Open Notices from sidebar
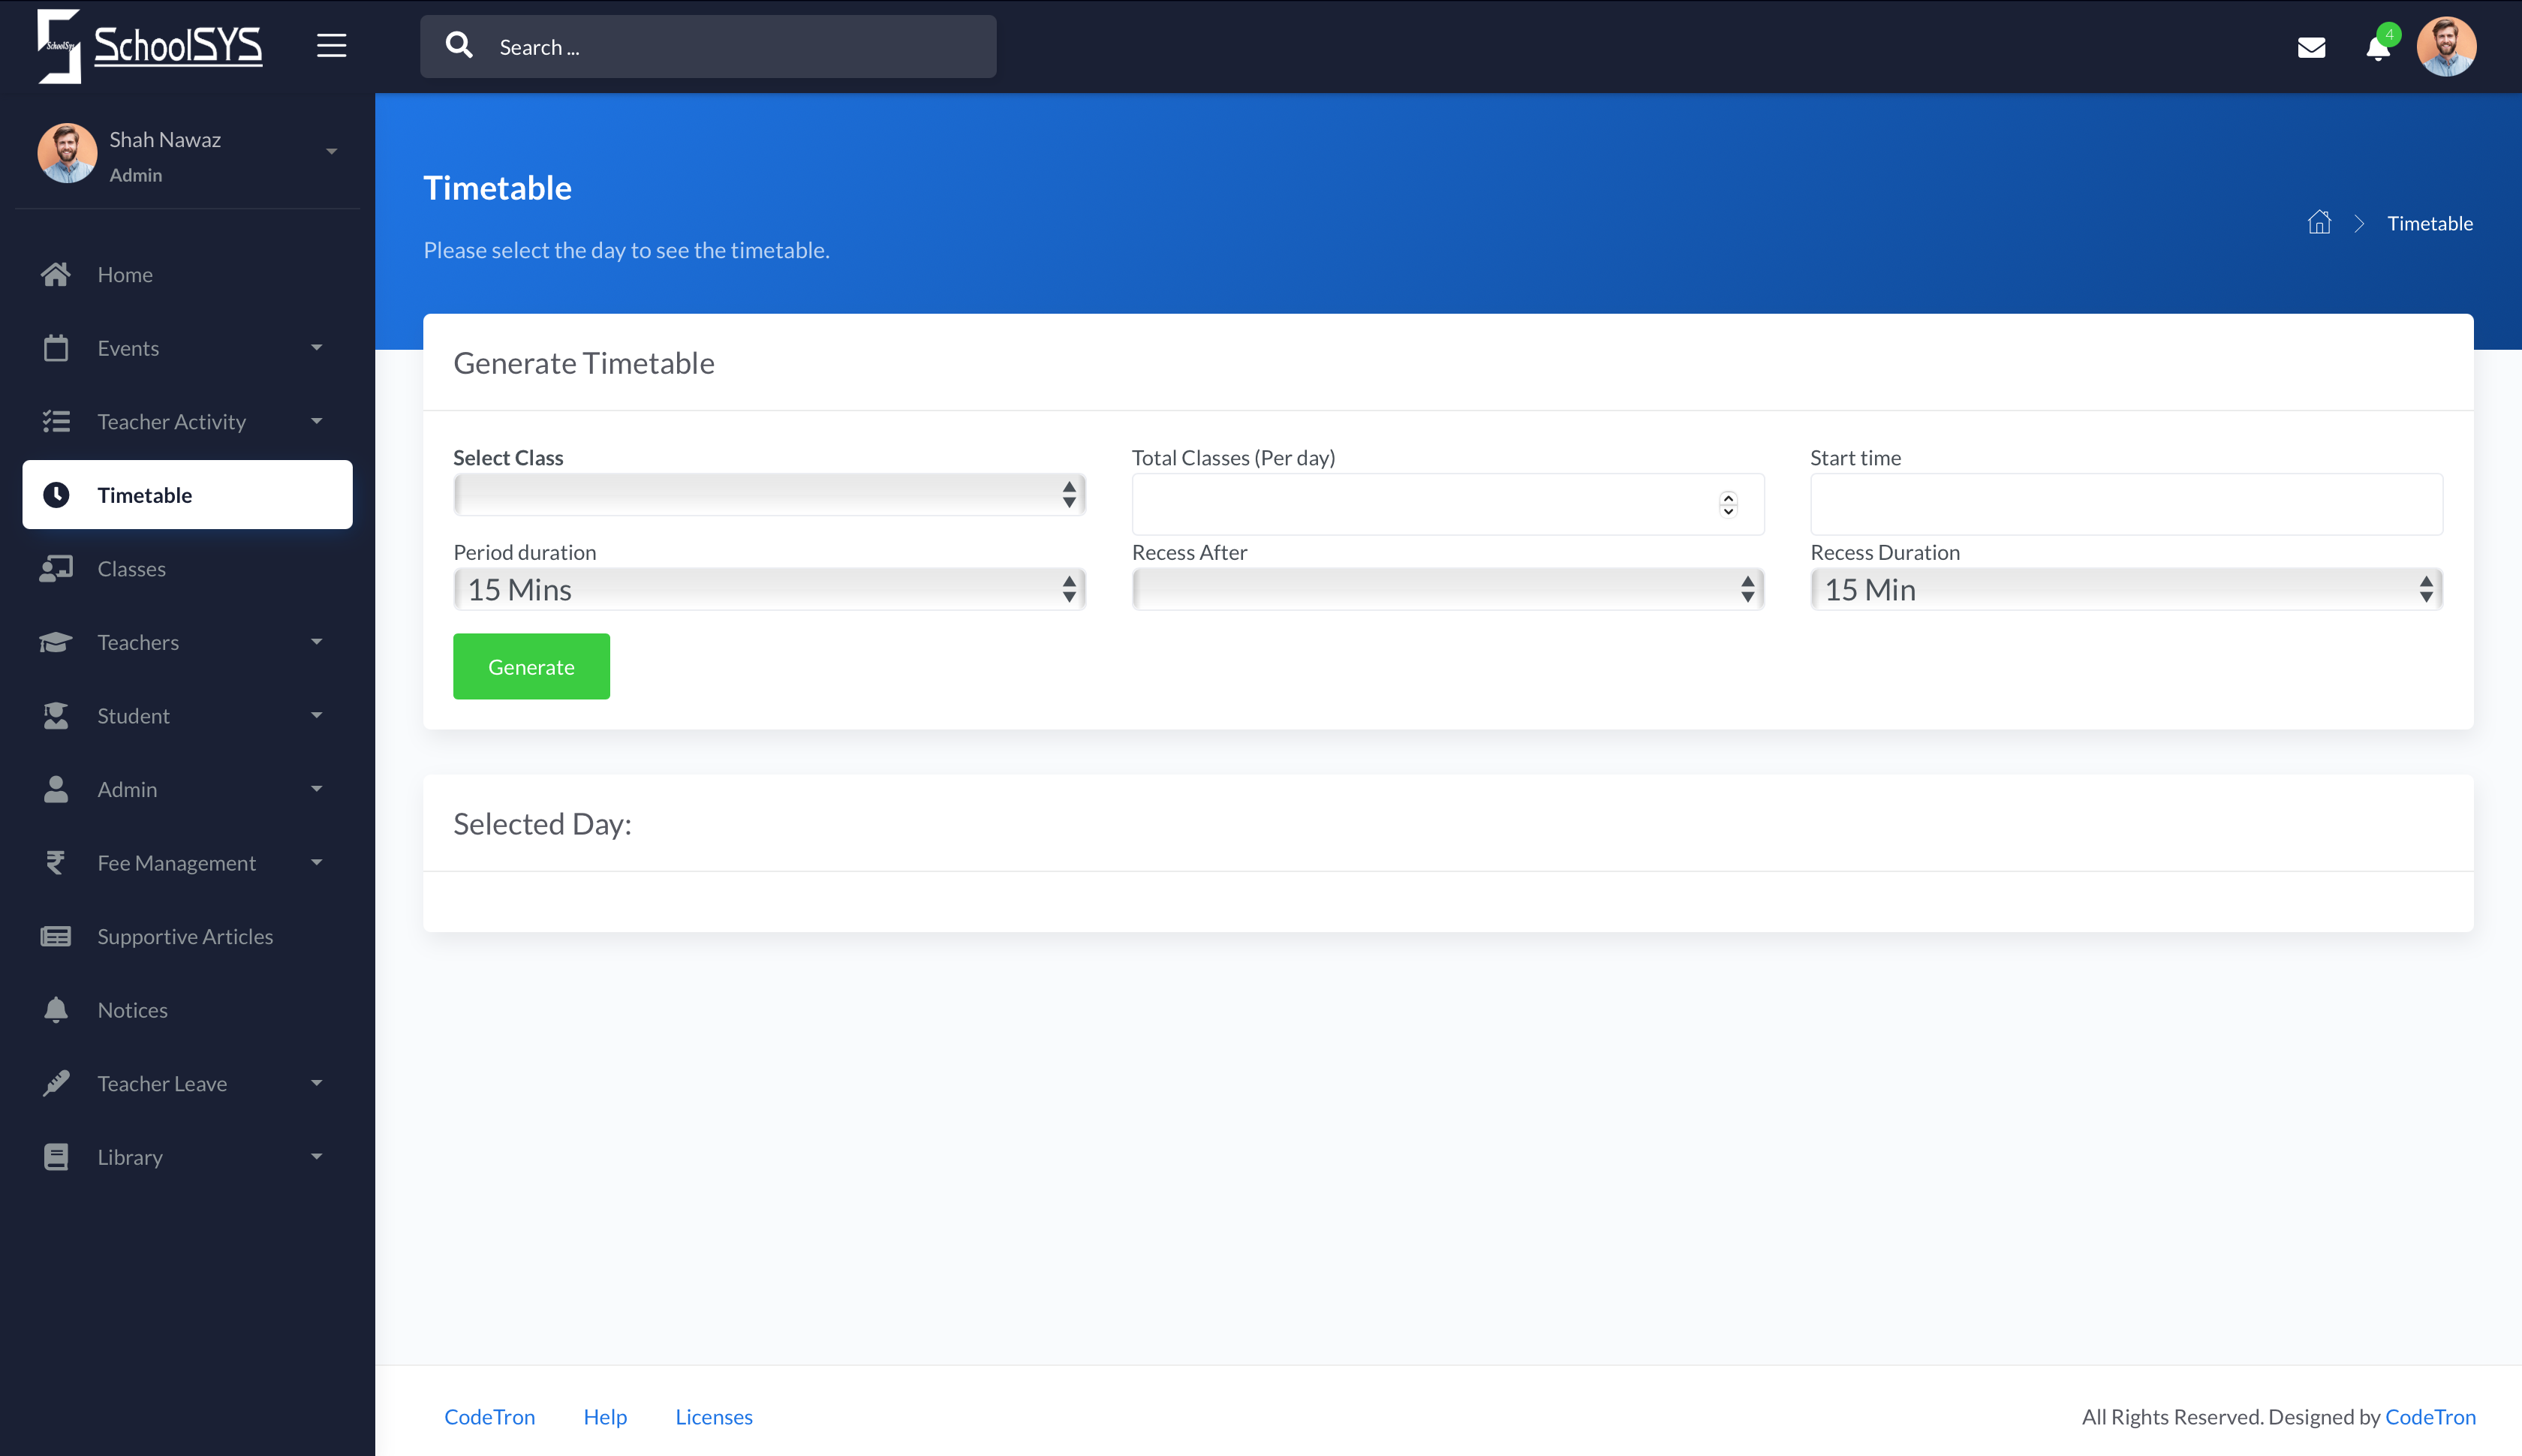 pyautogui.click(x=132, y=1010)
